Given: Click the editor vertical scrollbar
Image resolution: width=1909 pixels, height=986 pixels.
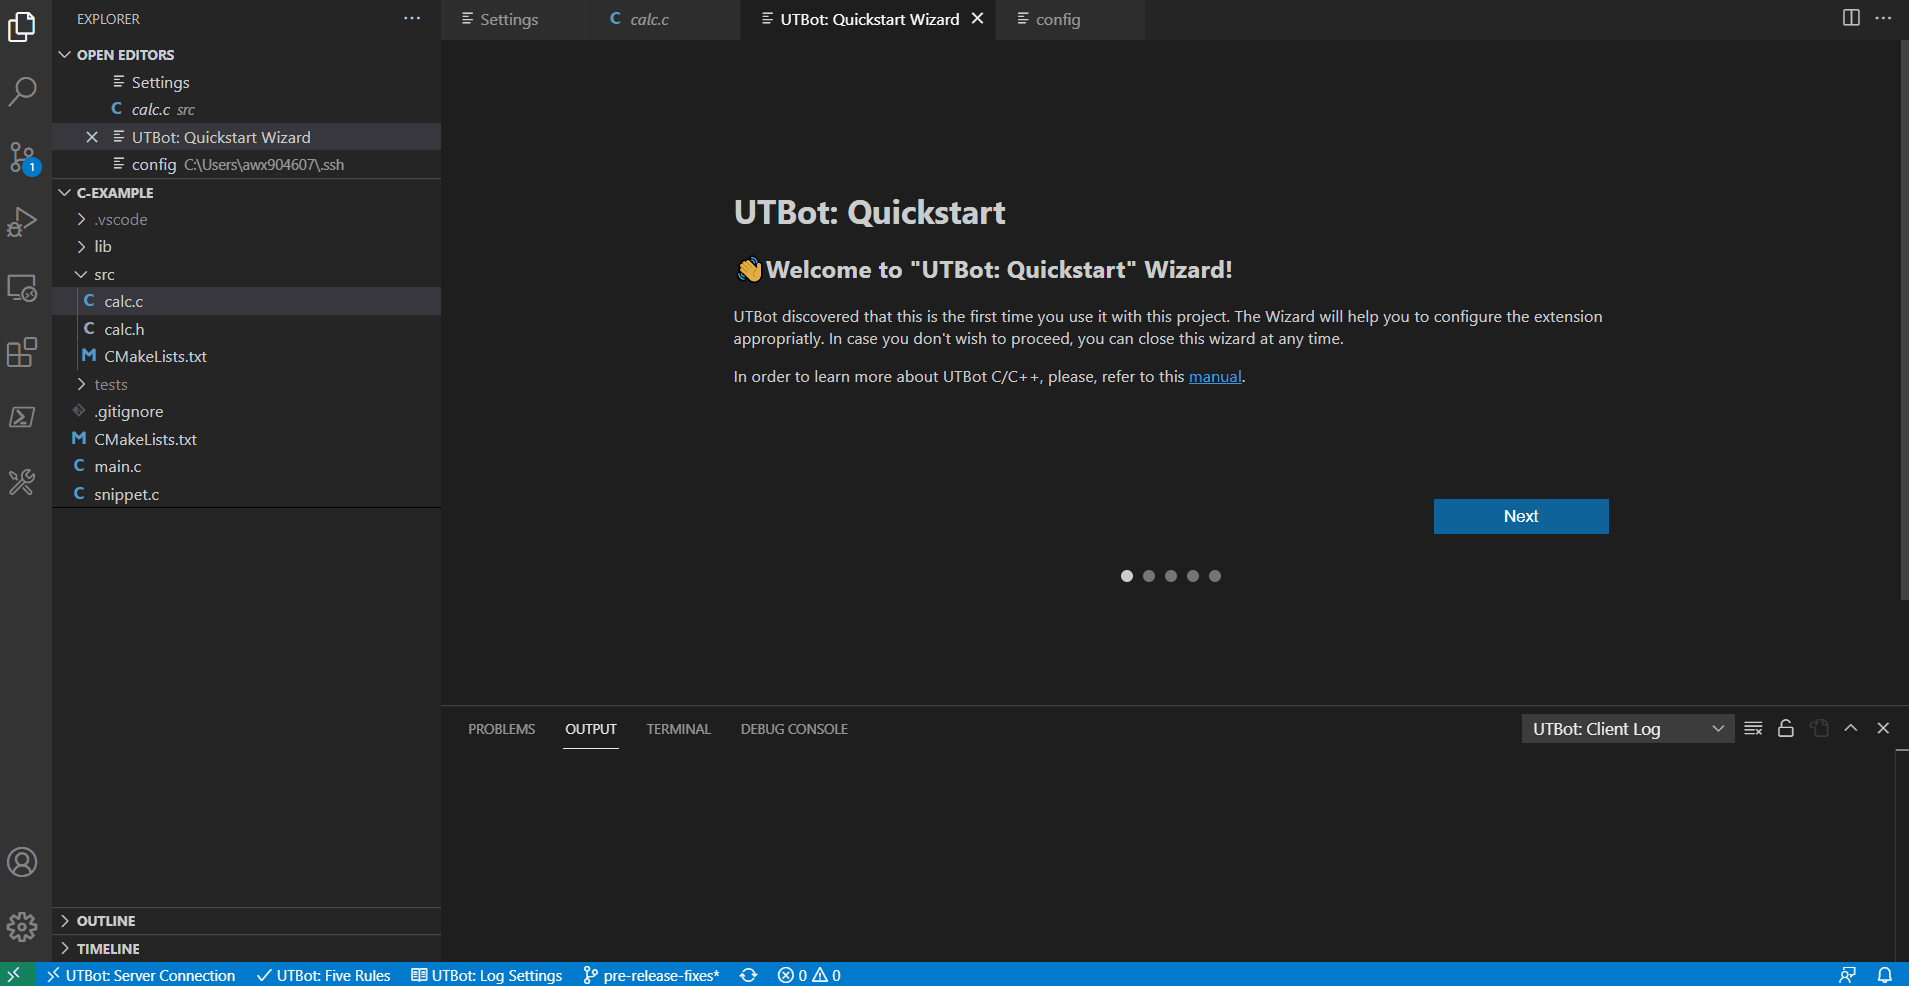Looking at the screenshot, I should 1904,320.
